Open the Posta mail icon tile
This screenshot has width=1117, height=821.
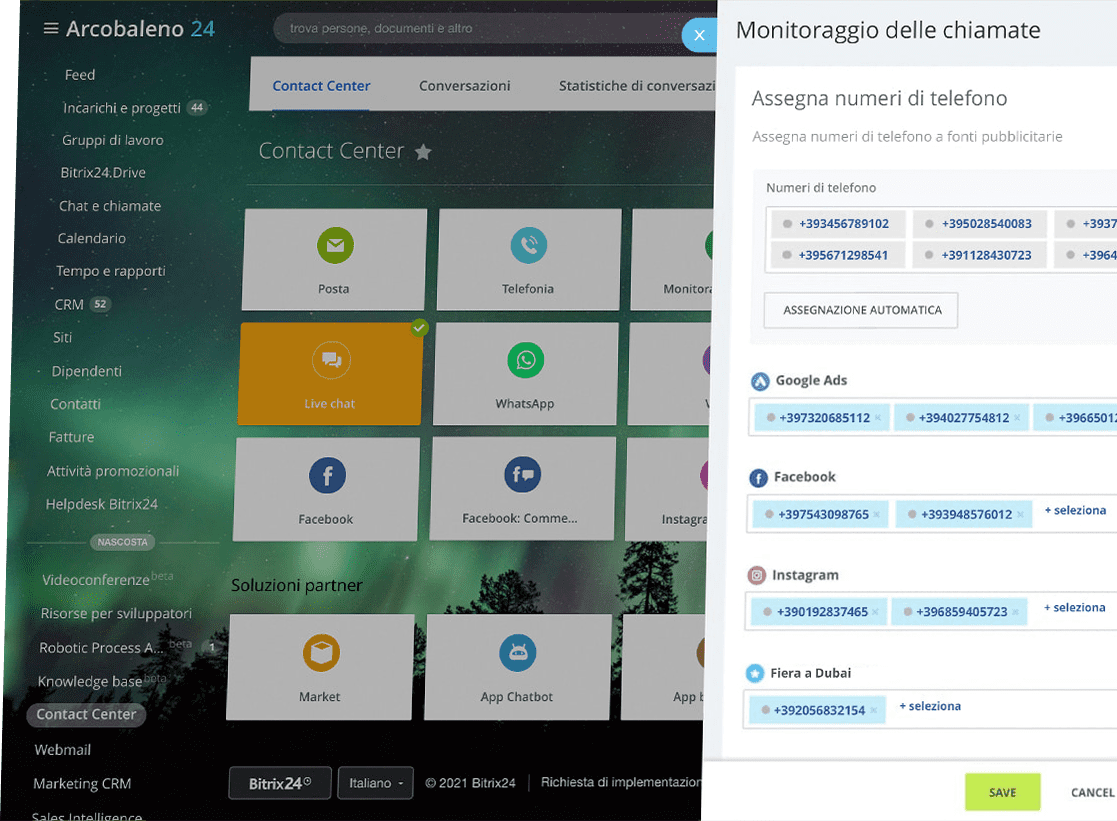point(335,259)
